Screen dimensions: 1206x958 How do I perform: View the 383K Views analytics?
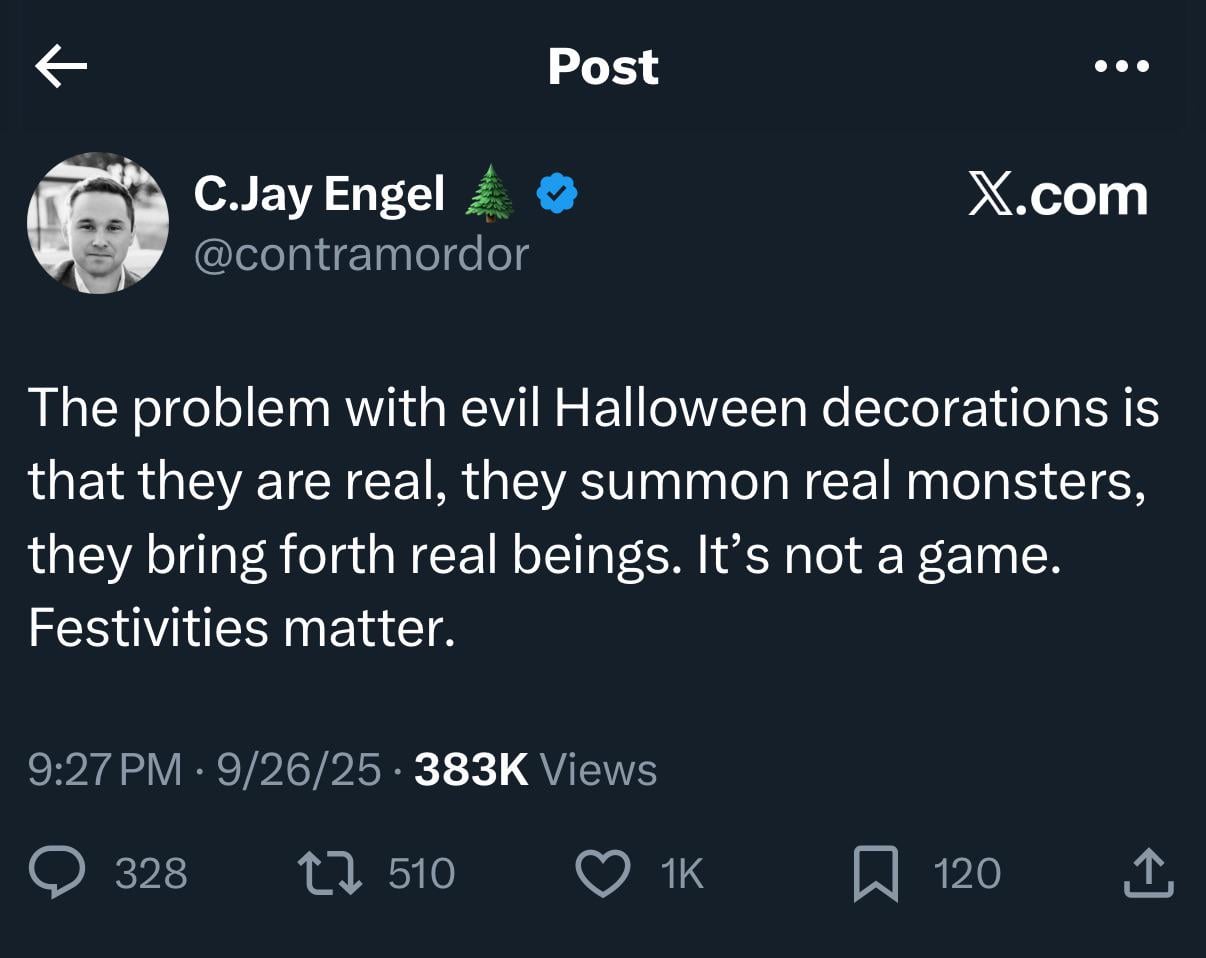tap(535, 770)
